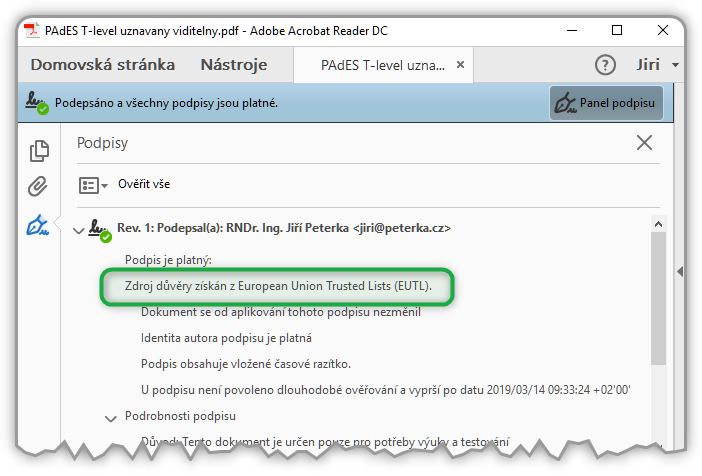Click the scrollbar up arrow in signatures list
702x476 pixels.
[x=658, y=224]
